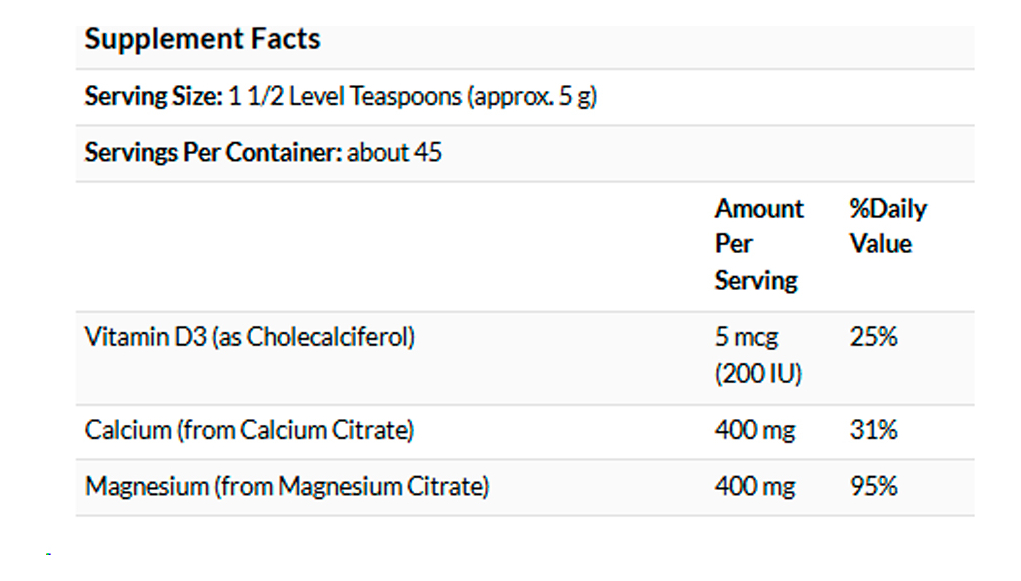Screen dimensions: 1021x581
Task: Click the "about 45" servings value
Action: (395, 153)
